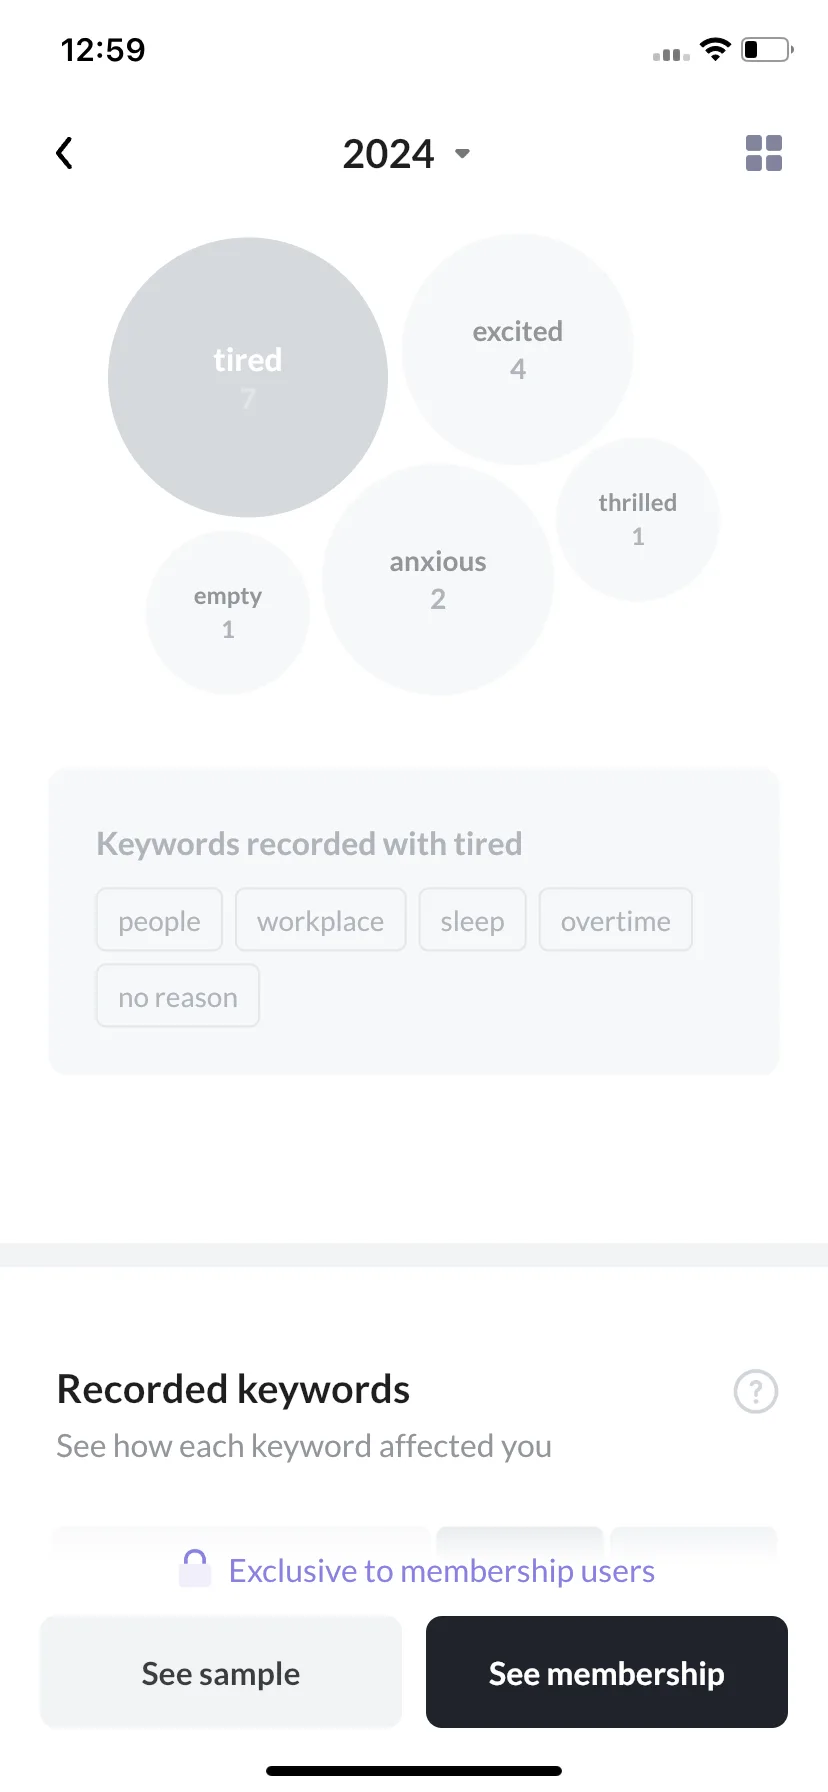Viewport: 828px width, 1792px height.
Task: Select the empty emotion bubble
Action: [x=228, y=612]
